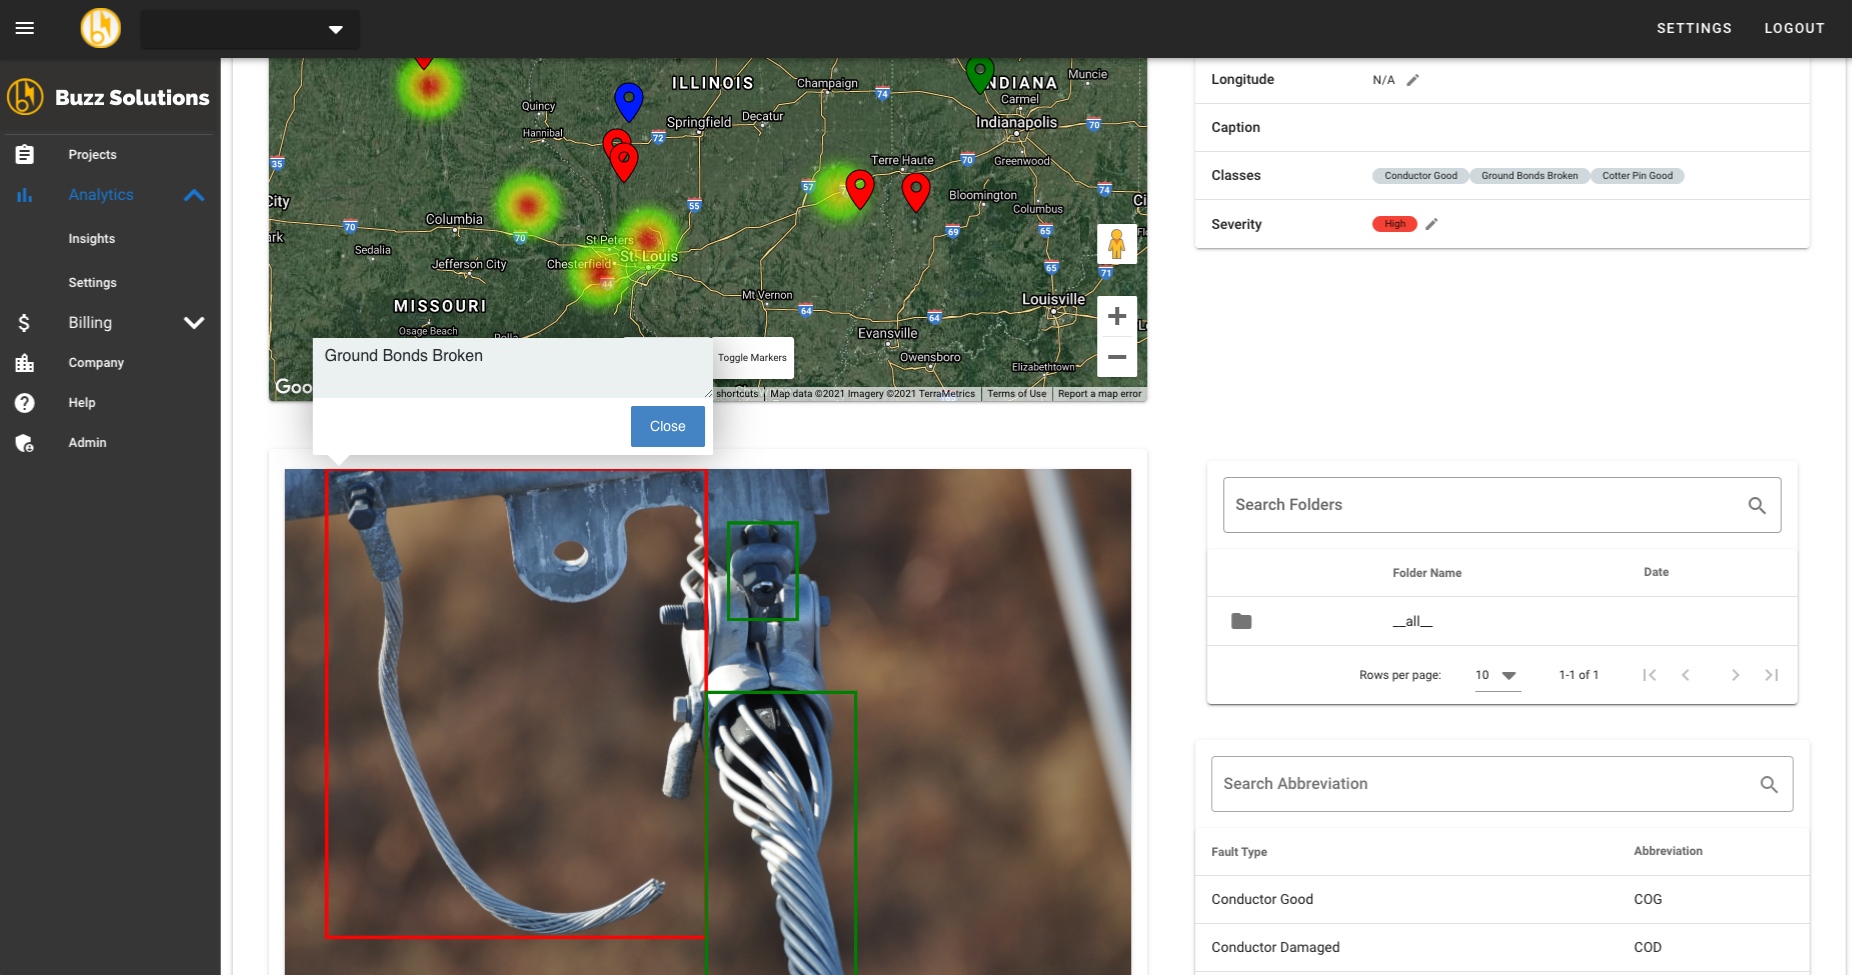Select Analytics in the sidebar

(101, 195)
